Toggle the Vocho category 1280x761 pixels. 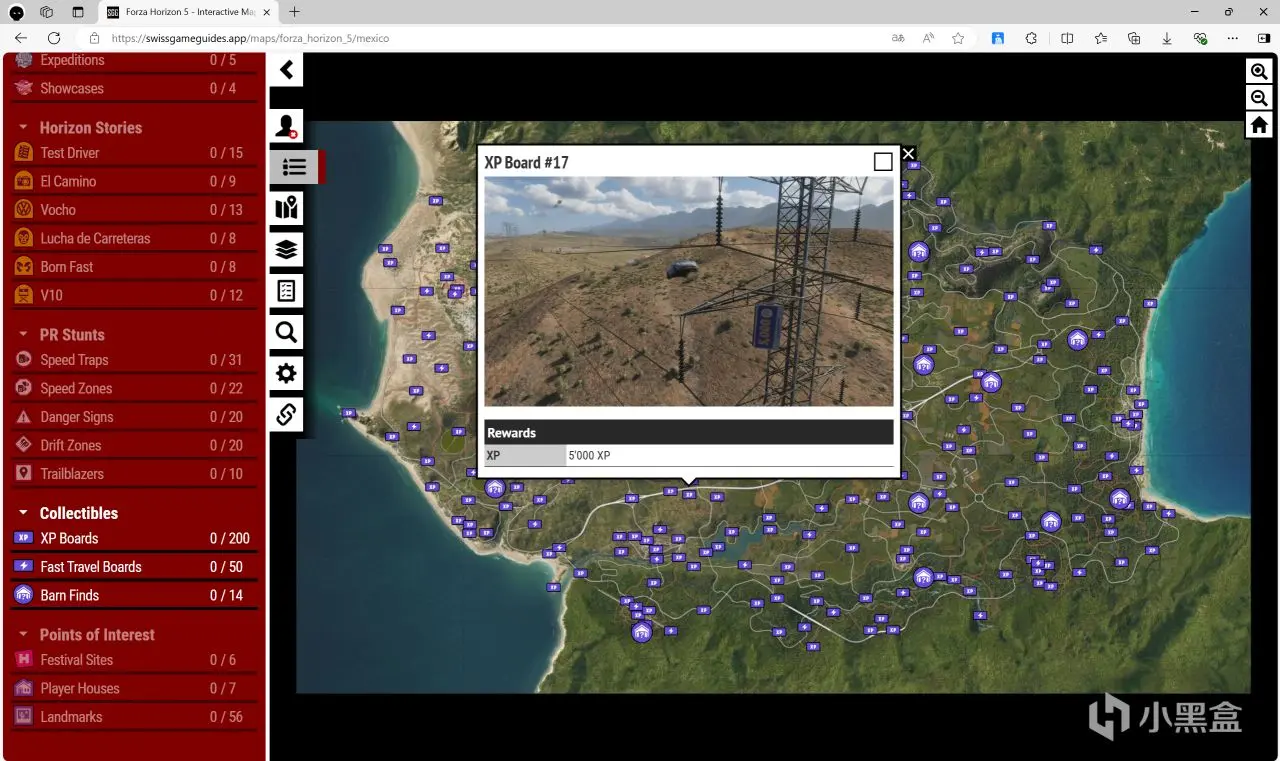[135, 210]
